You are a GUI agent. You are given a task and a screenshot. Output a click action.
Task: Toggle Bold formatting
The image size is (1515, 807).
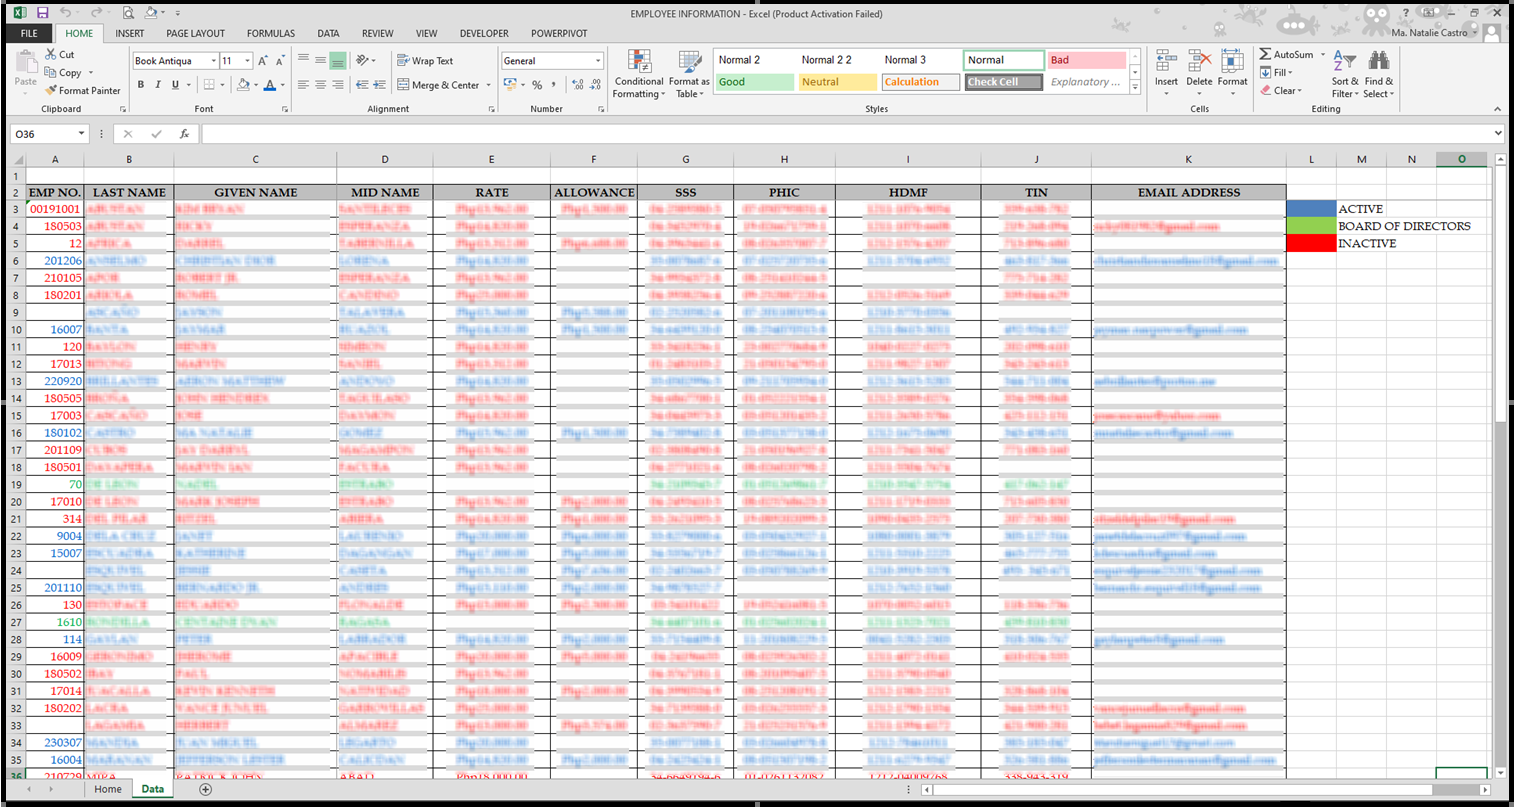pos(141,85)
